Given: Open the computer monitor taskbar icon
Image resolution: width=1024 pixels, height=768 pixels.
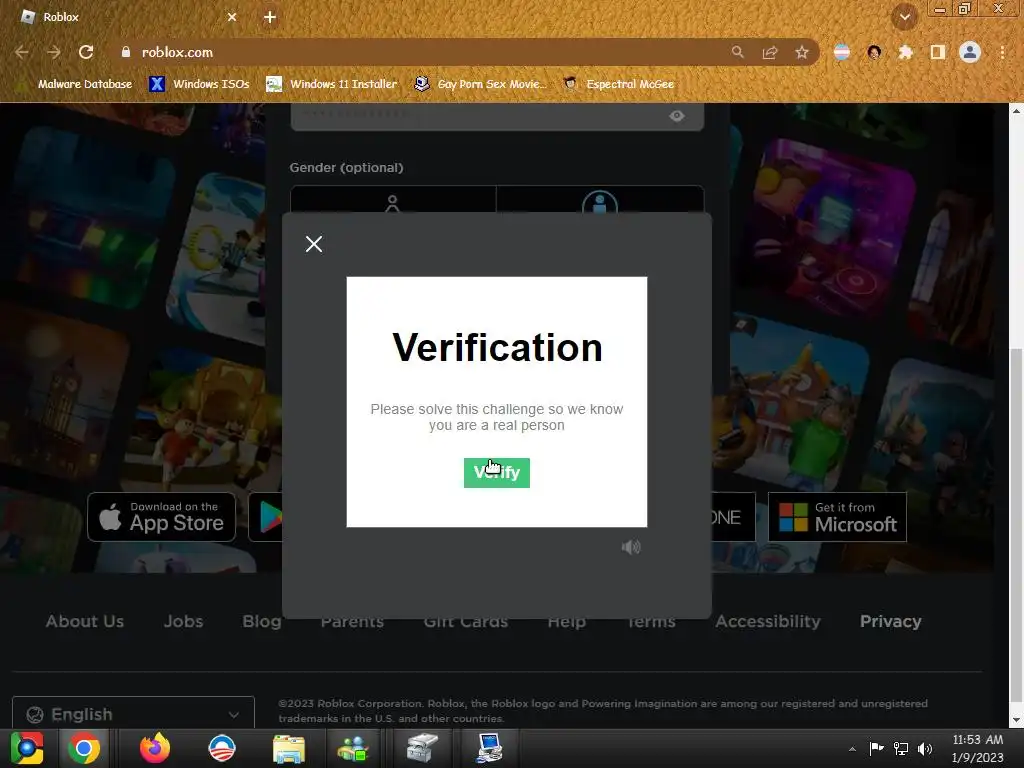Looking at the screenshot, I should tap(488, 748).
